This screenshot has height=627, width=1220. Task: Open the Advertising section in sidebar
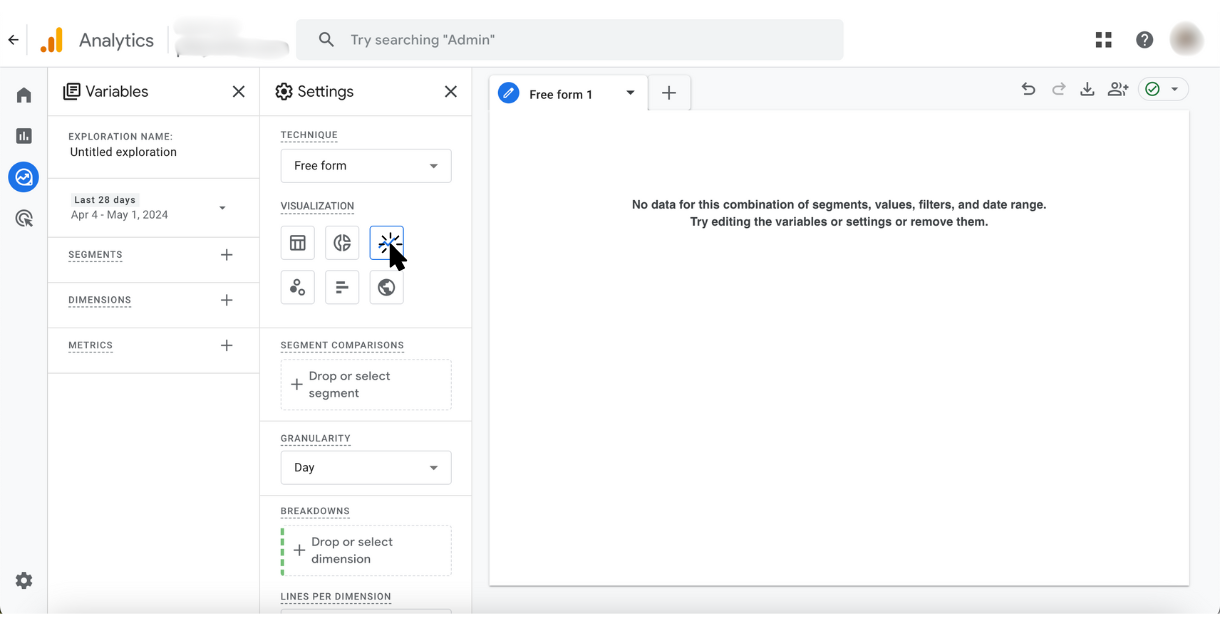click(x=24, y=218)
